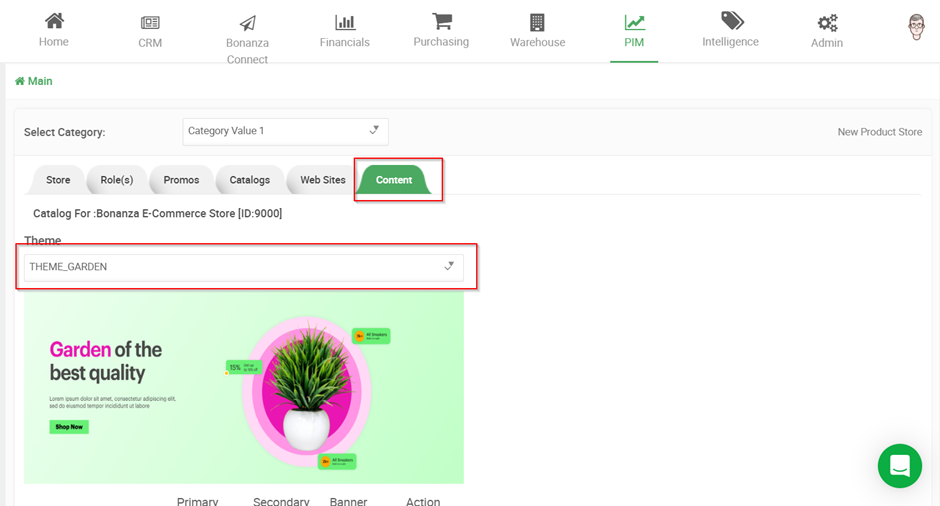Open the user avatar profile picture

(x=916, y=27)
